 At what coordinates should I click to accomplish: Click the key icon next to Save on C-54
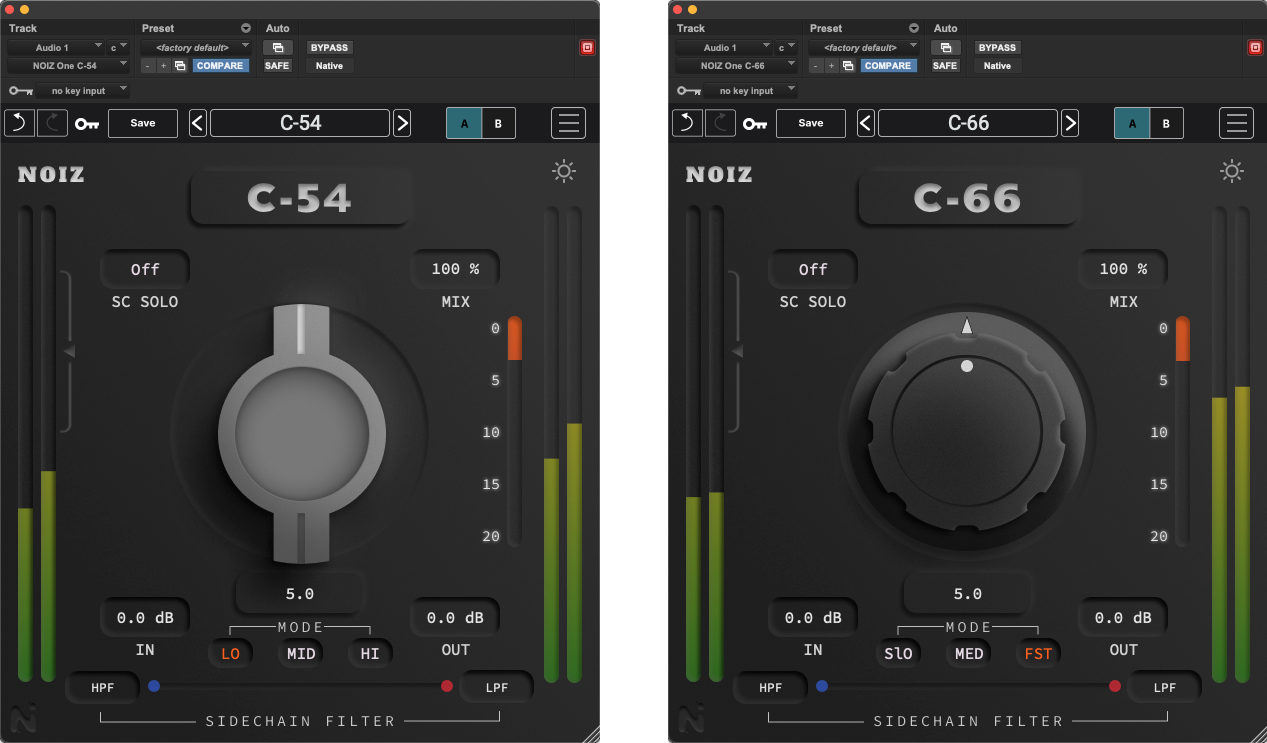[x=87, y=123]
